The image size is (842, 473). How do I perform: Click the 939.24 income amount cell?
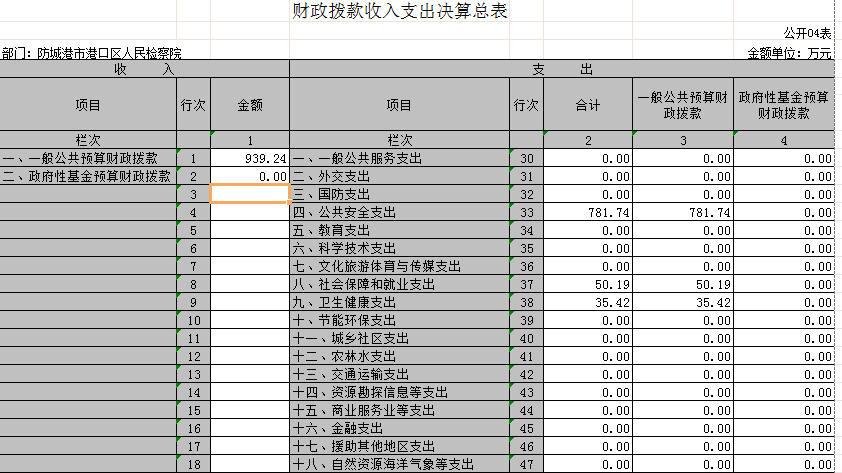tap(250, 158)
